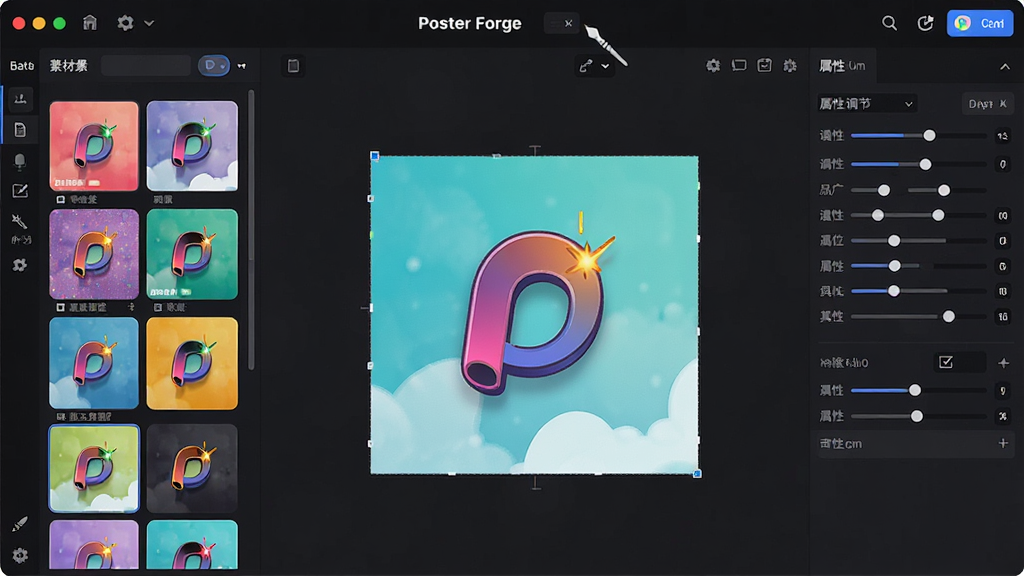Choose the pencil edit-note sidebar icon
1024x576 pixels.
20,191
